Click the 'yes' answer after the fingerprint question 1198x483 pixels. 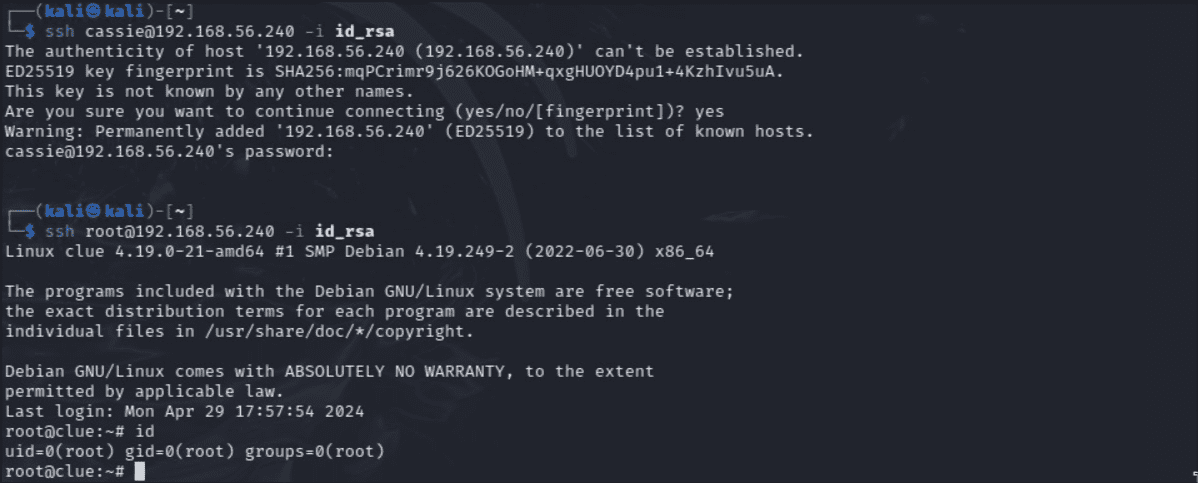pyautogui.click(x=709, y=112)
